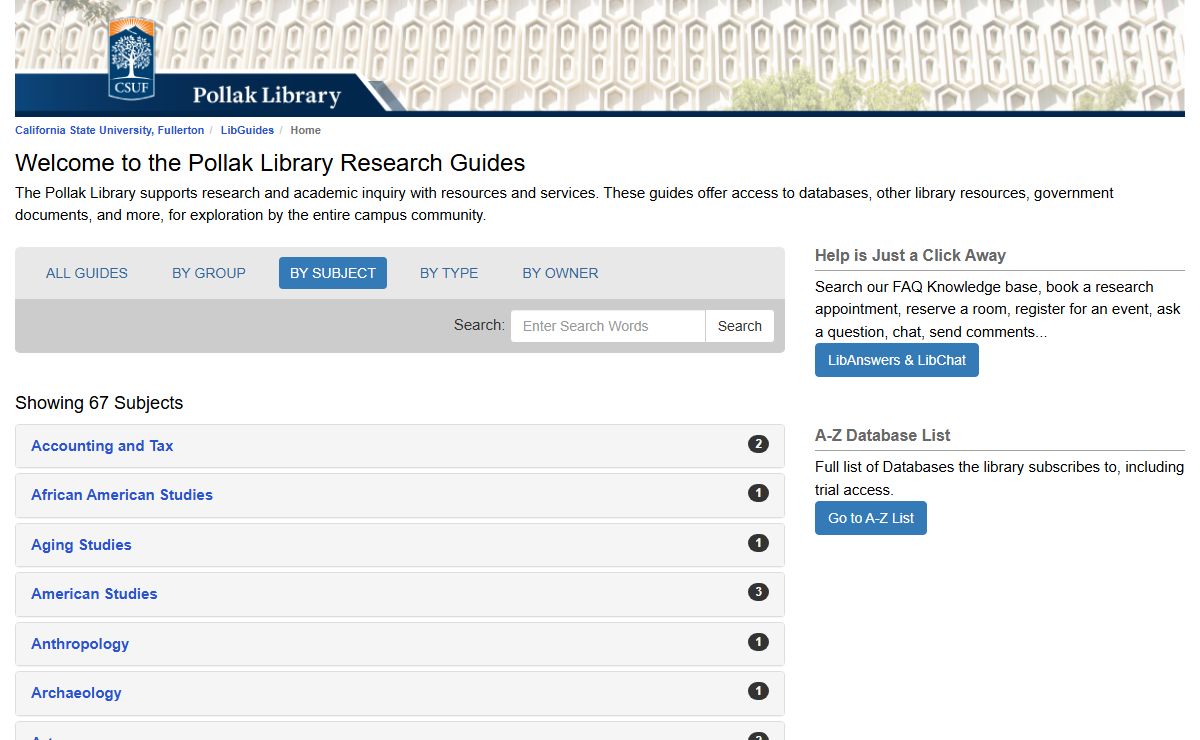Switch to the By Group tab

[209, 273]
